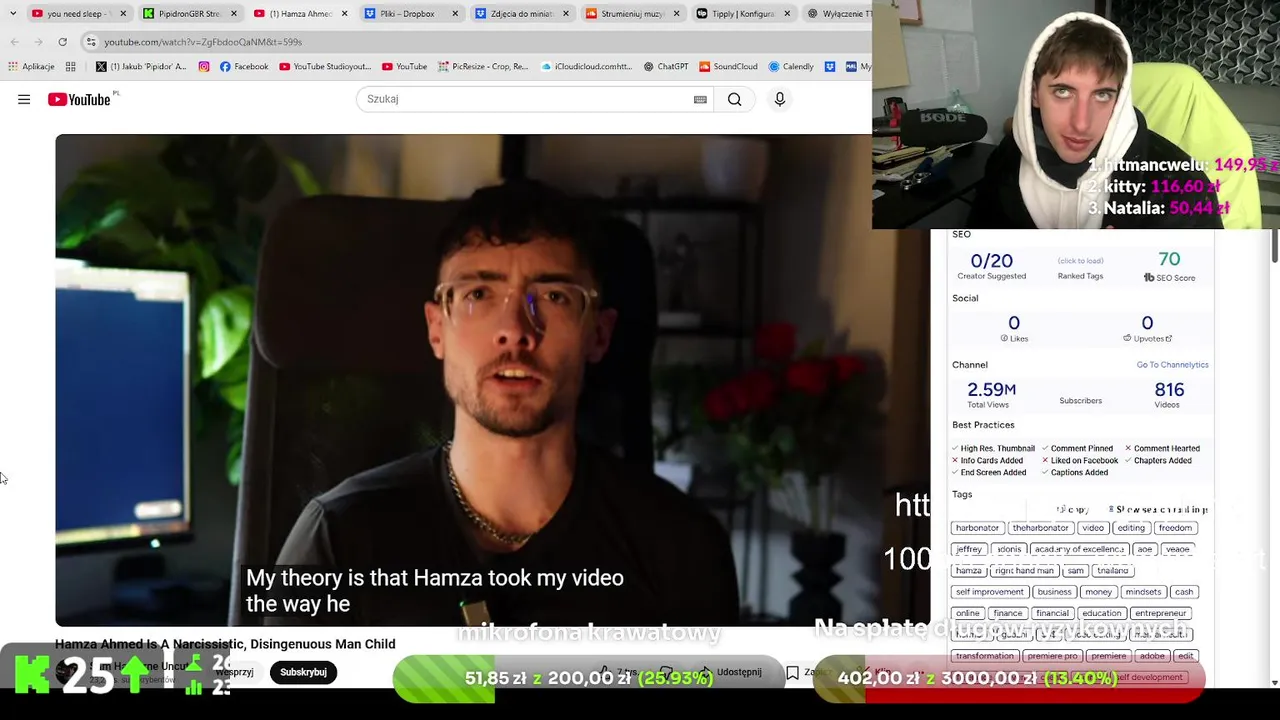Viewport: 1280px width, 720px height.
Task: Open the Dropbox bookmark icon after Calendly
Action: 830,67
